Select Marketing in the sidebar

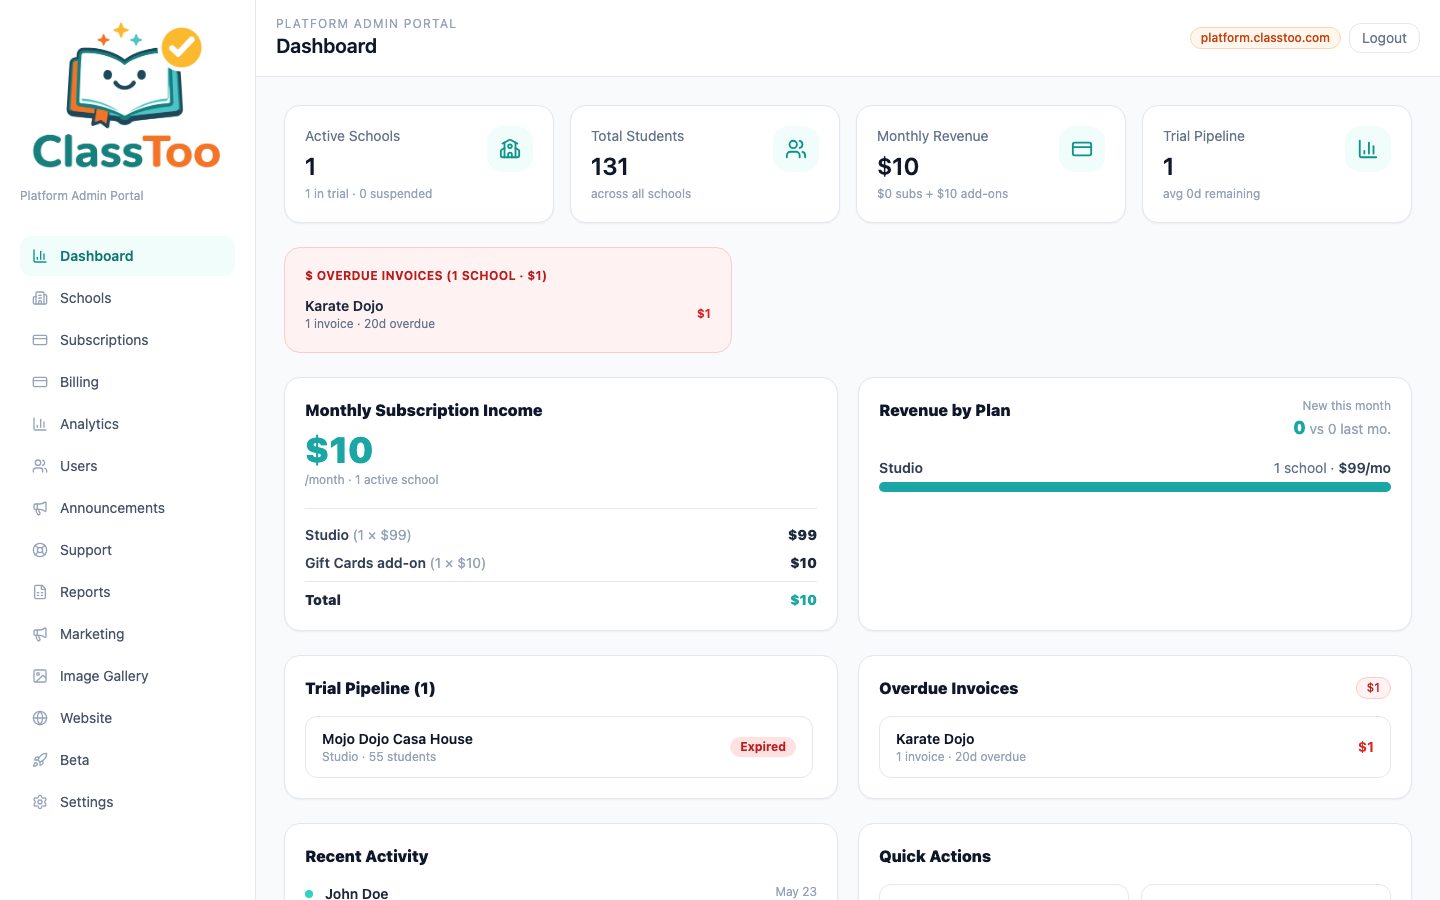pos(127,634)
